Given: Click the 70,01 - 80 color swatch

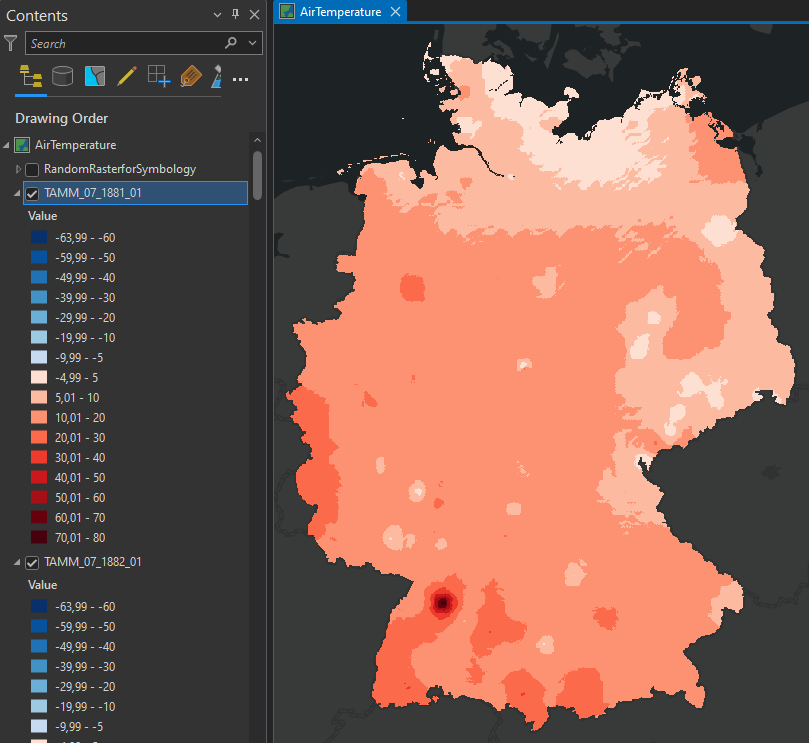Looking at the screenshot, I should click(x=39, y=537).
